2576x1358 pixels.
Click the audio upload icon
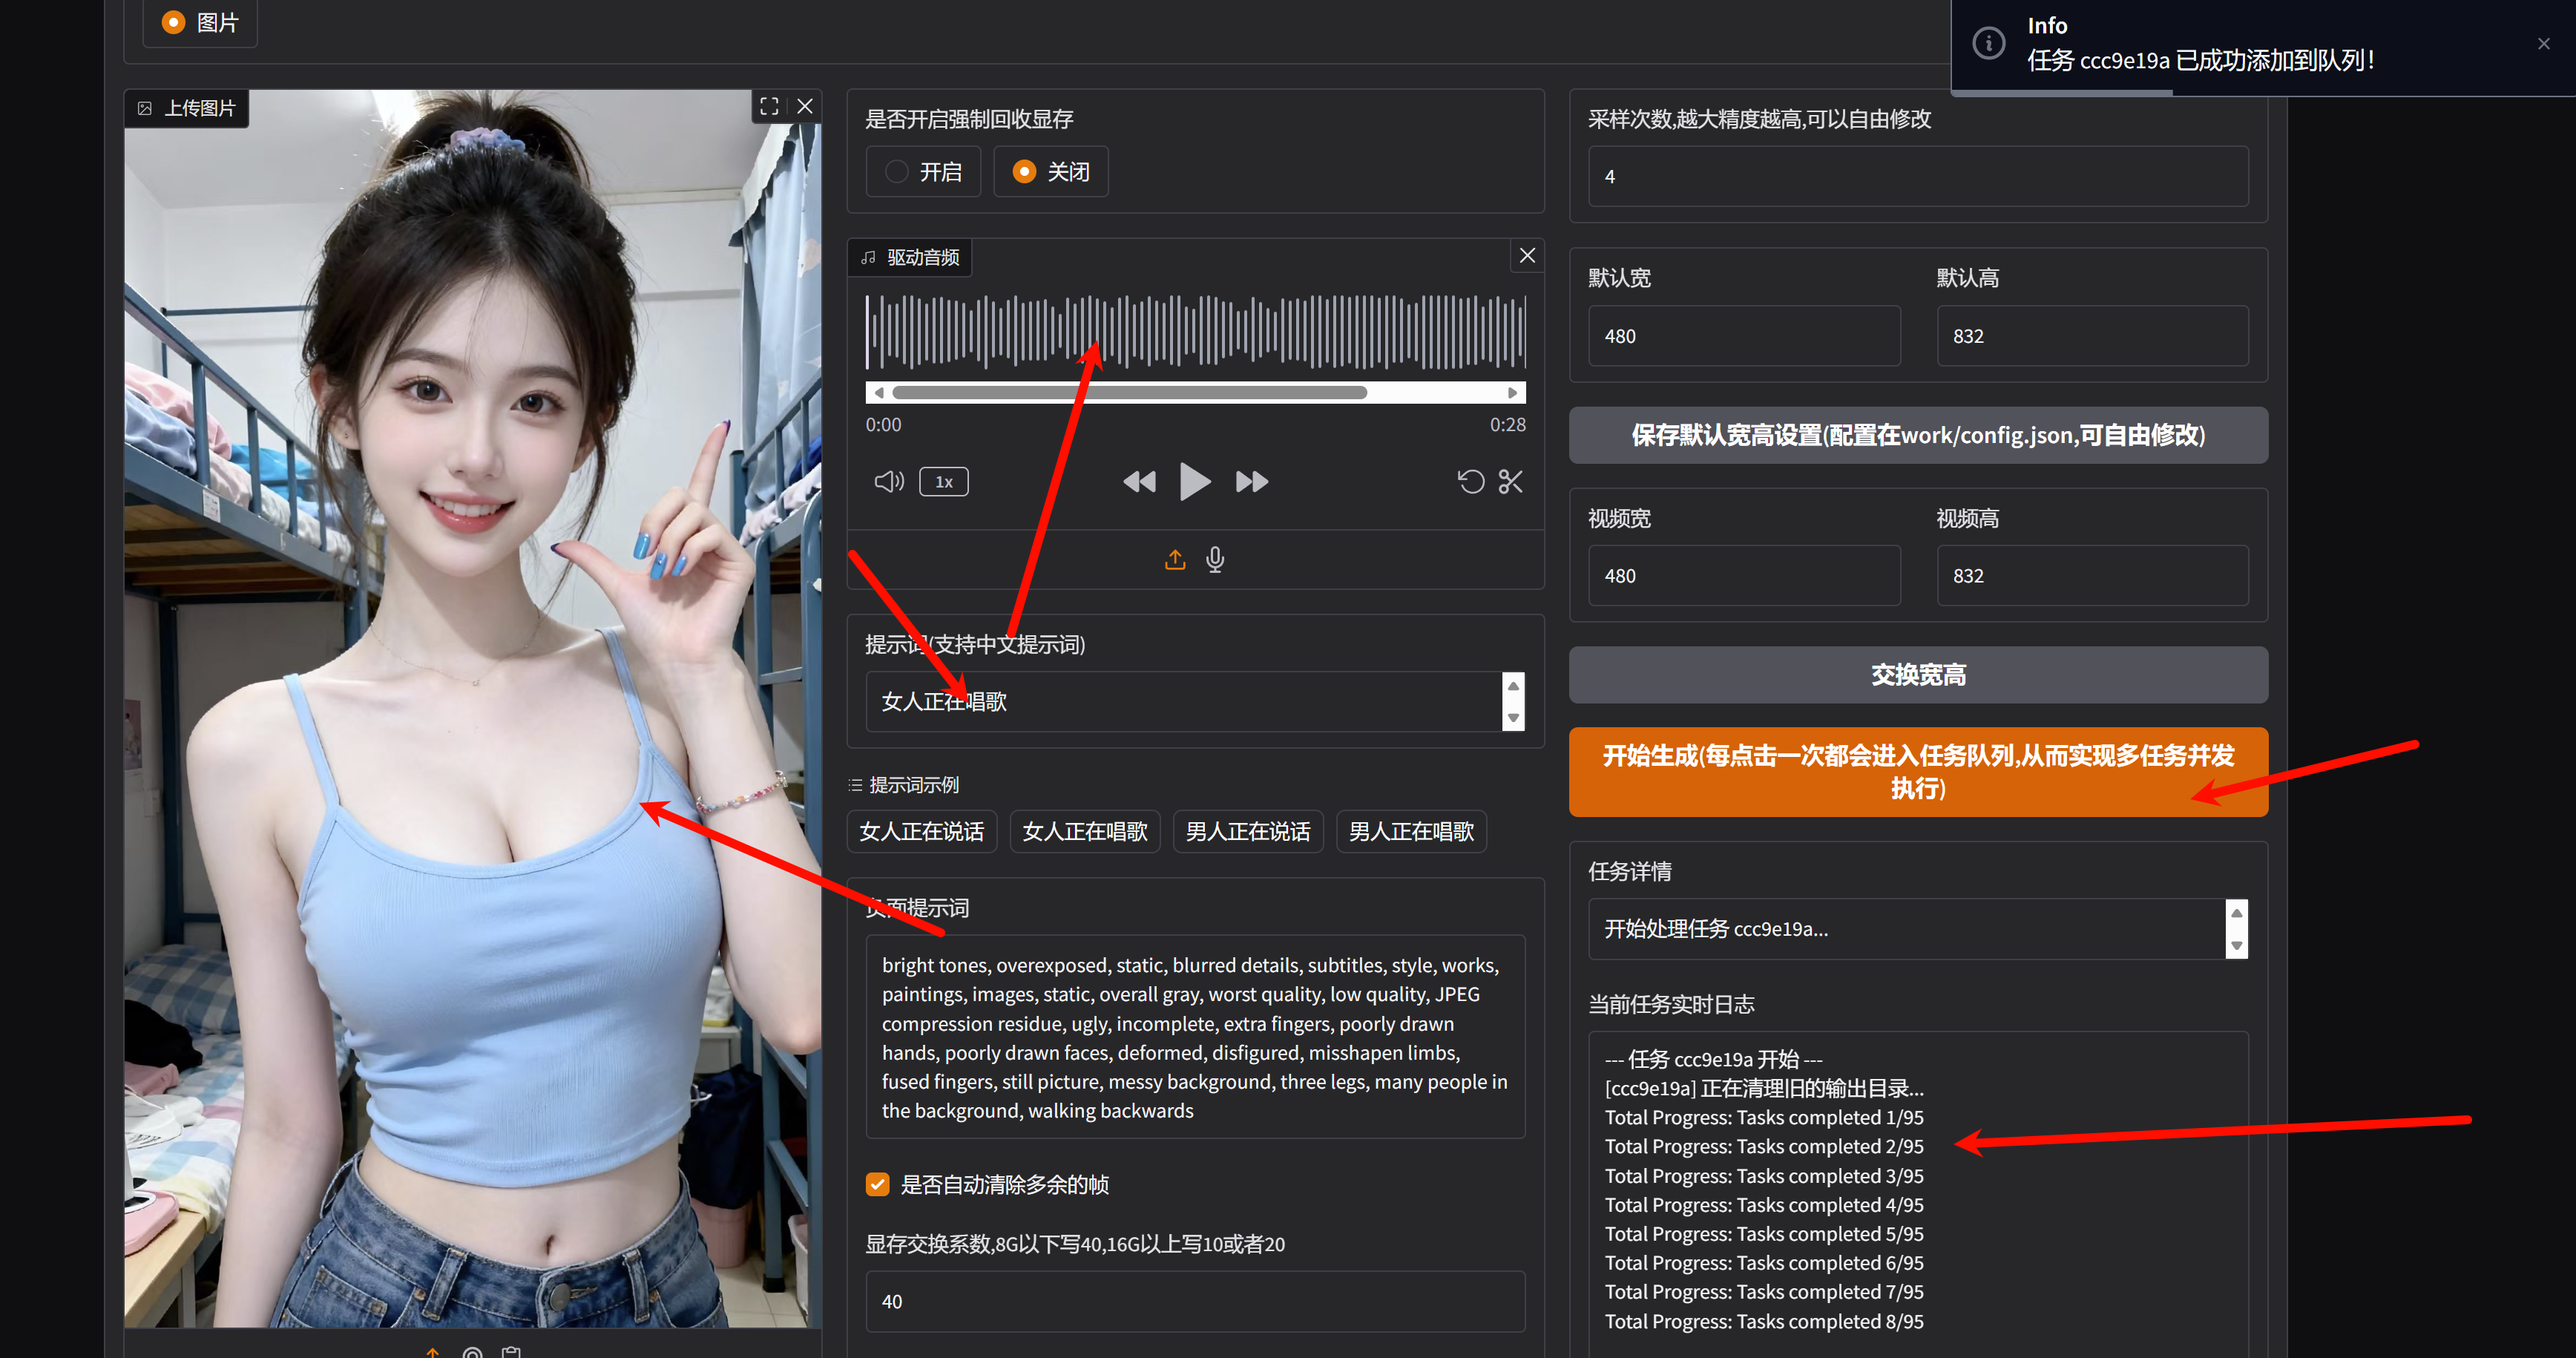[x=1175, y=559]
